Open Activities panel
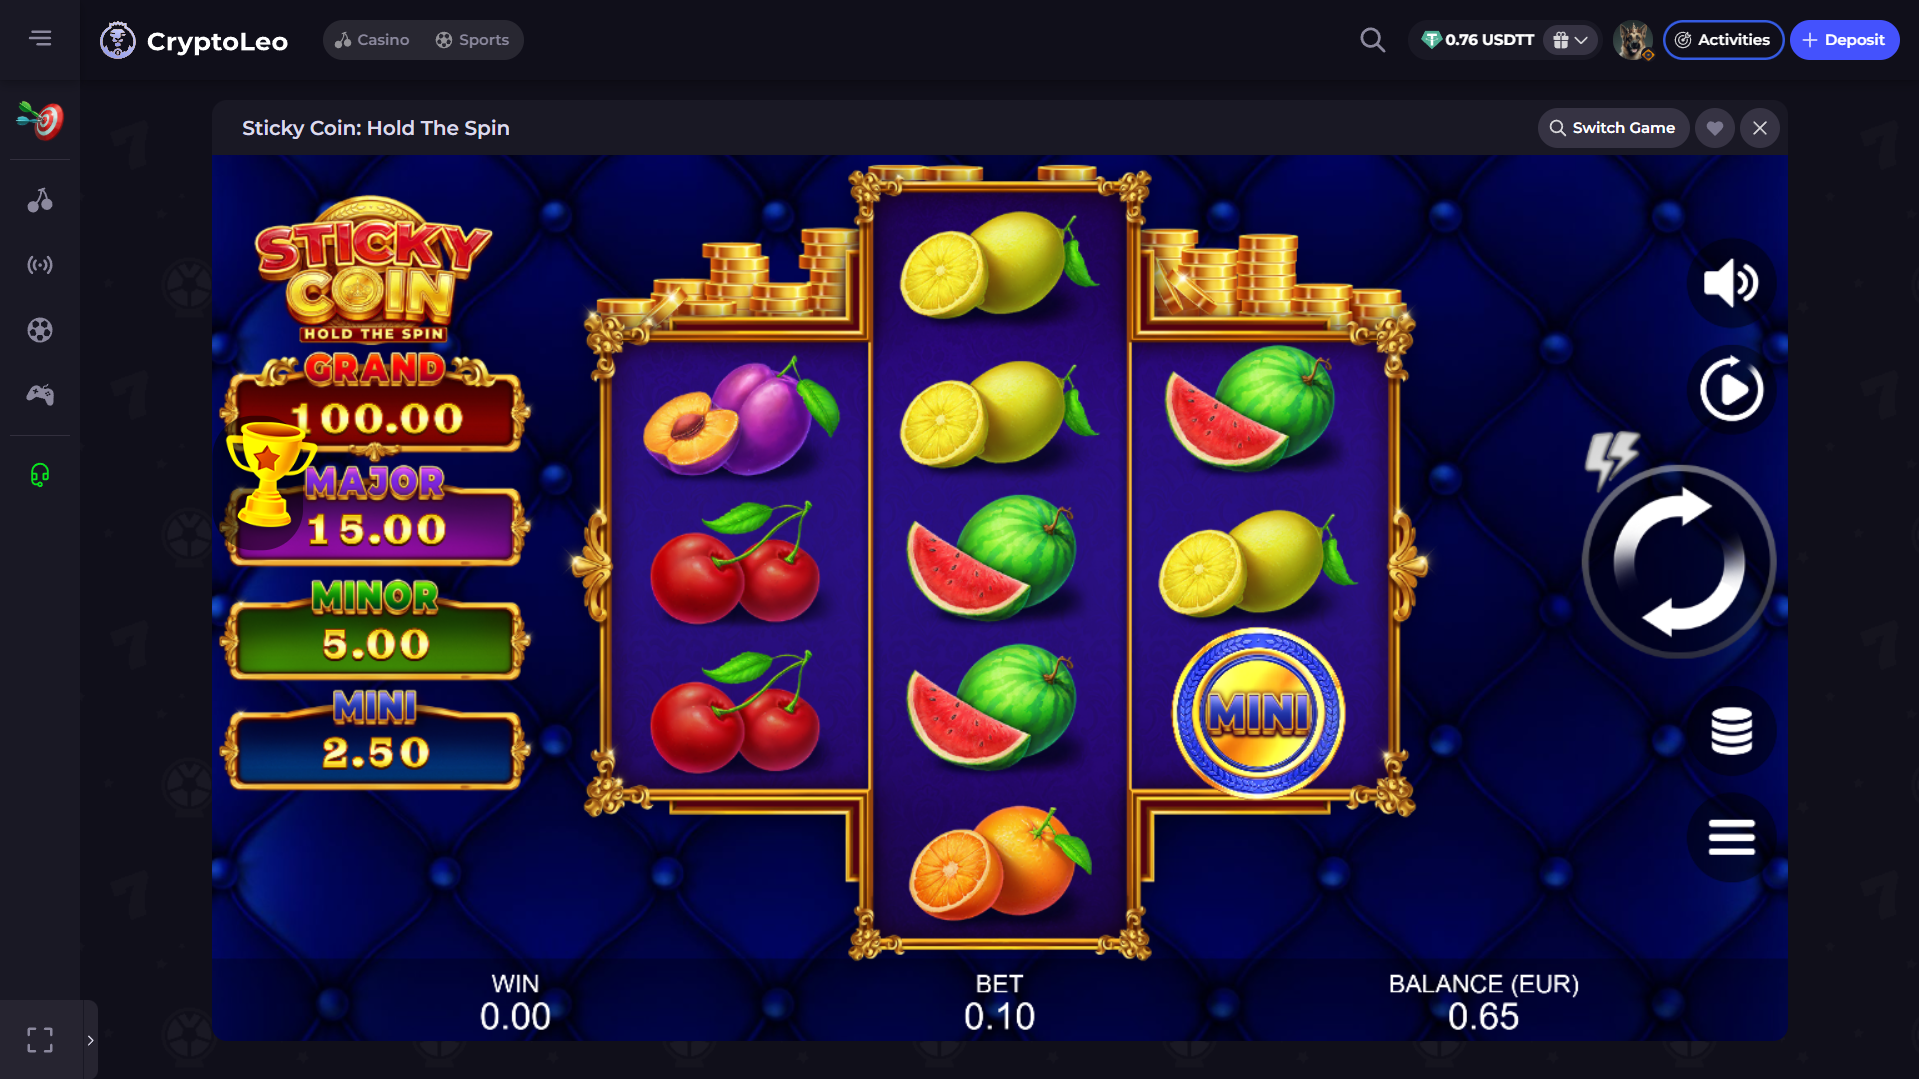The image size is (1919, 1079). coord(1722,40)
